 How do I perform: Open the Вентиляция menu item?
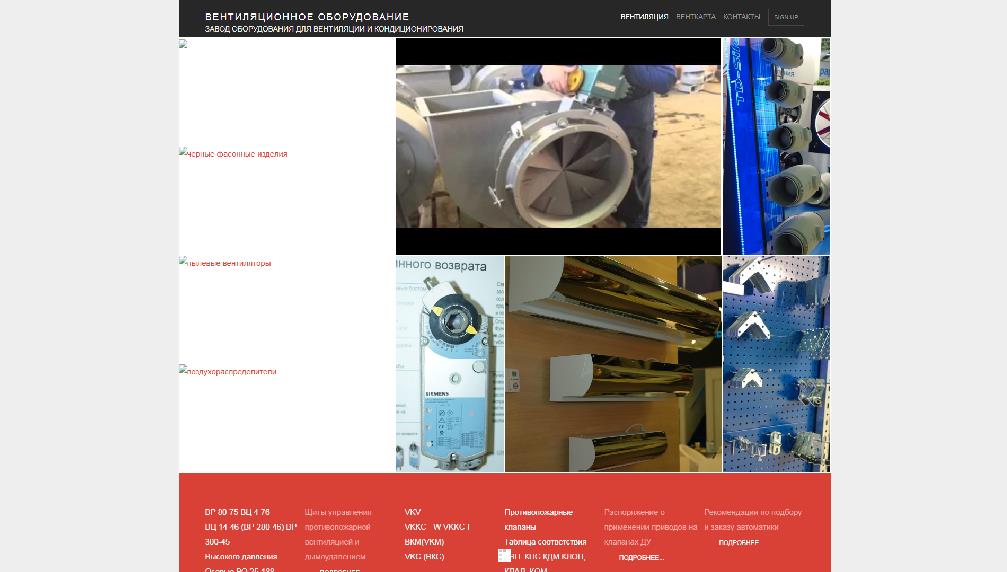coord(644,17)
